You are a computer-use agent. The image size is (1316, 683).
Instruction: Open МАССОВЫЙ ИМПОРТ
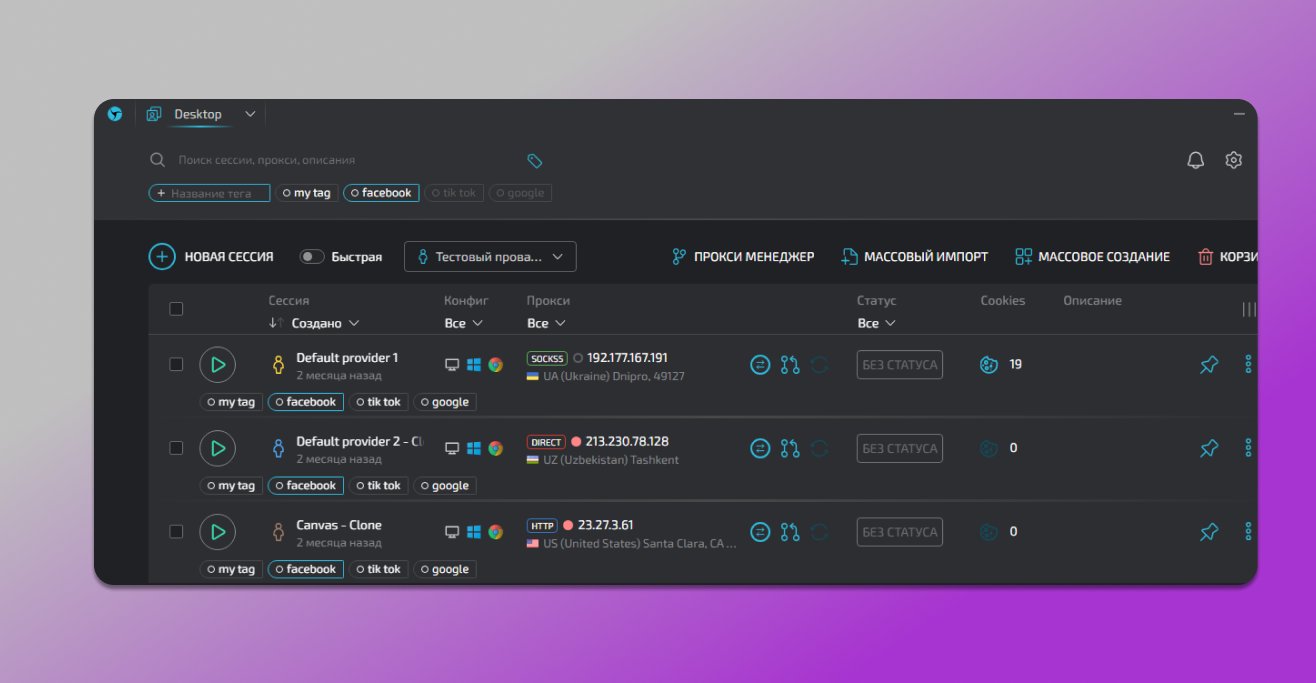pyautogui.click(x=914, y=257)
